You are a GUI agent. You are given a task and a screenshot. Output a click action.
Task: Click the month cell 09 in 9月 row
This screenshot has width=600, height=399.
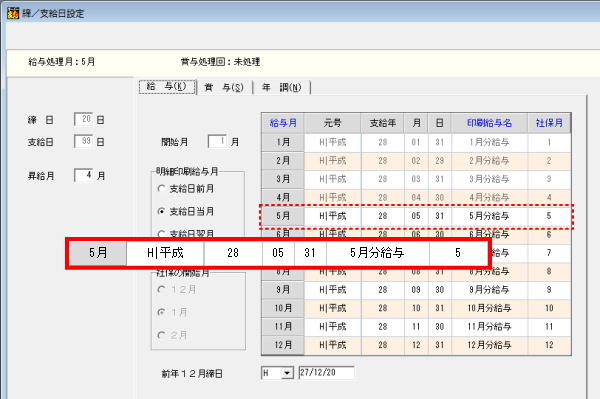(x=416, y=290)
